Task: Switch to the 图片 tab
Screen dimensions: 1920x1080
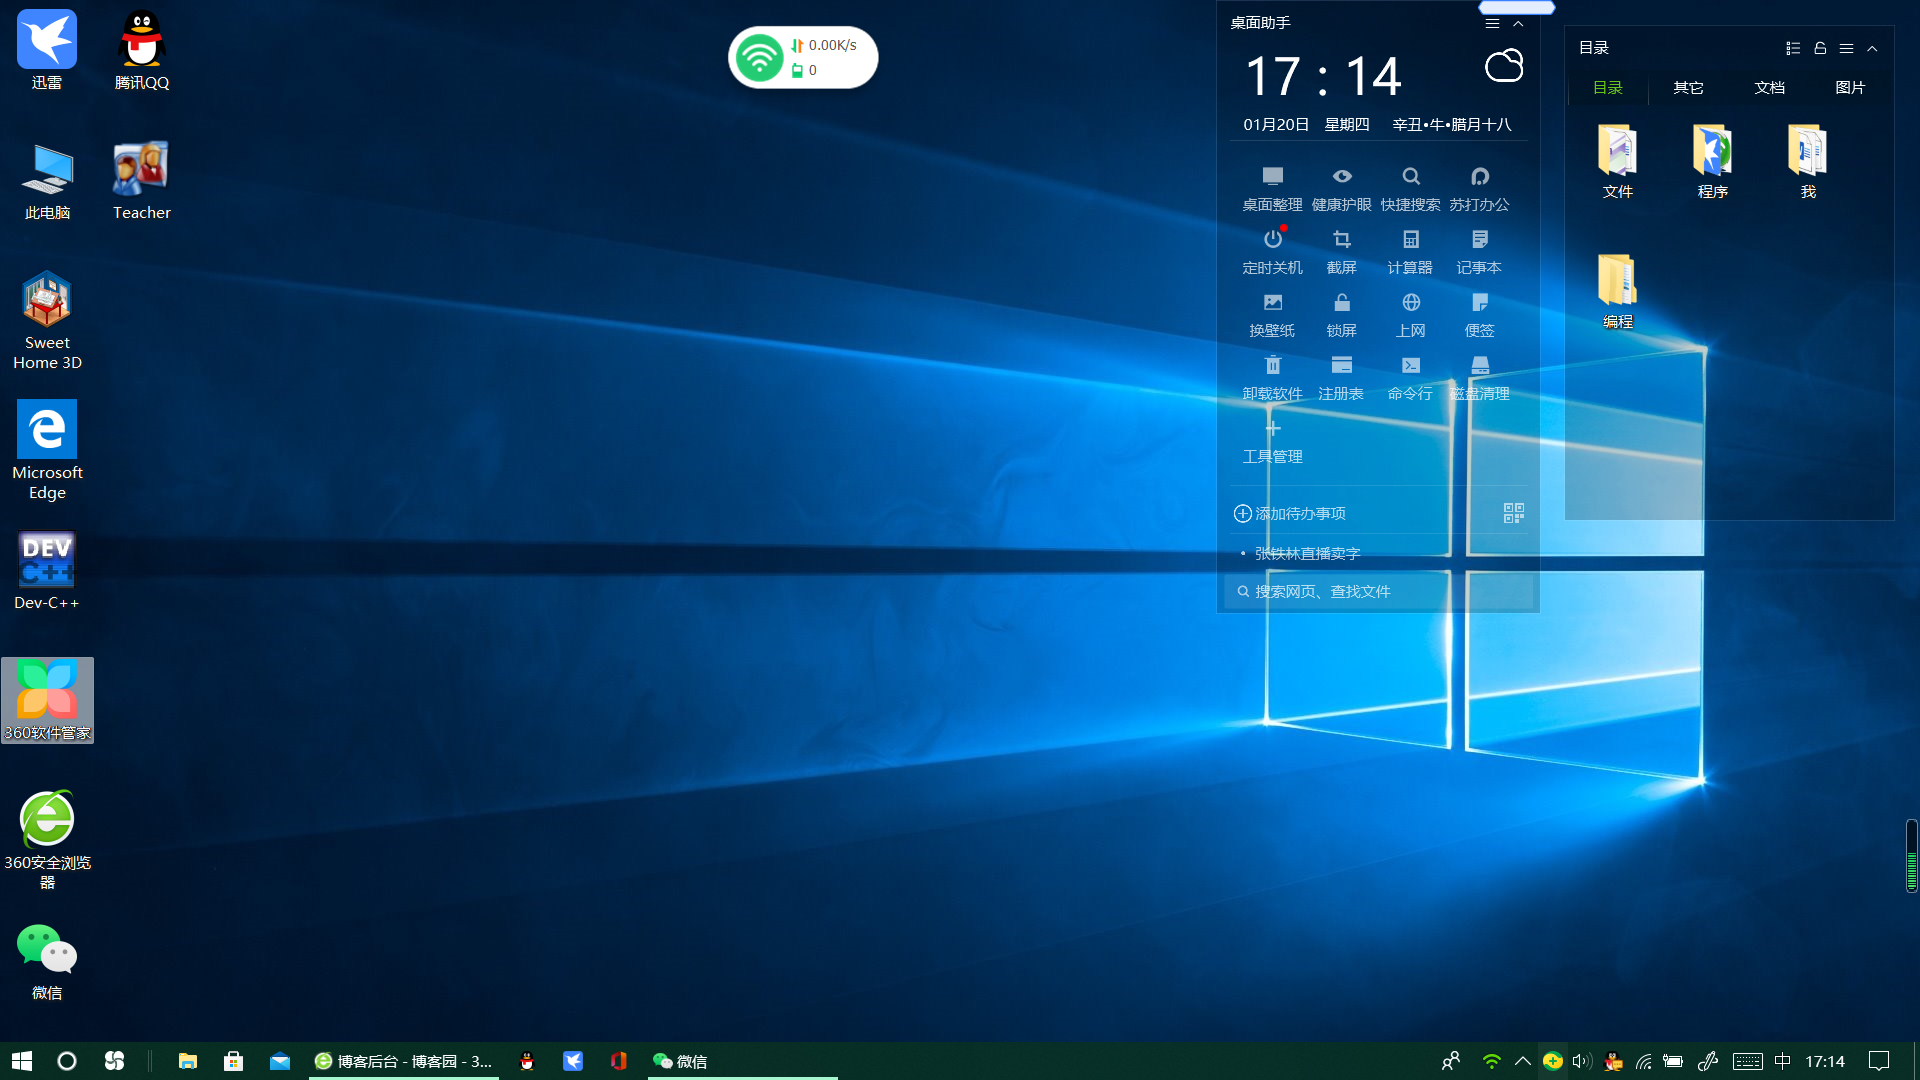Action: 1850,88
